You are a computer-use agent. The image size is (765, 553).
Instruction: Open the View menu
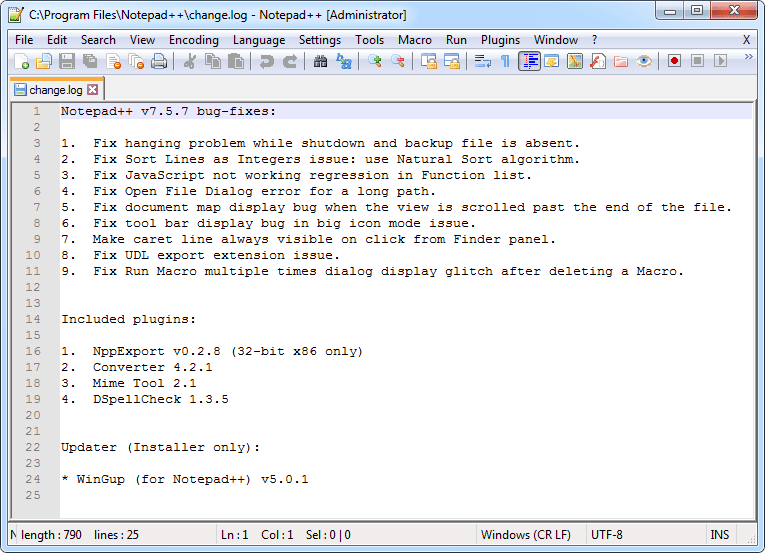[x=142, y=40]
